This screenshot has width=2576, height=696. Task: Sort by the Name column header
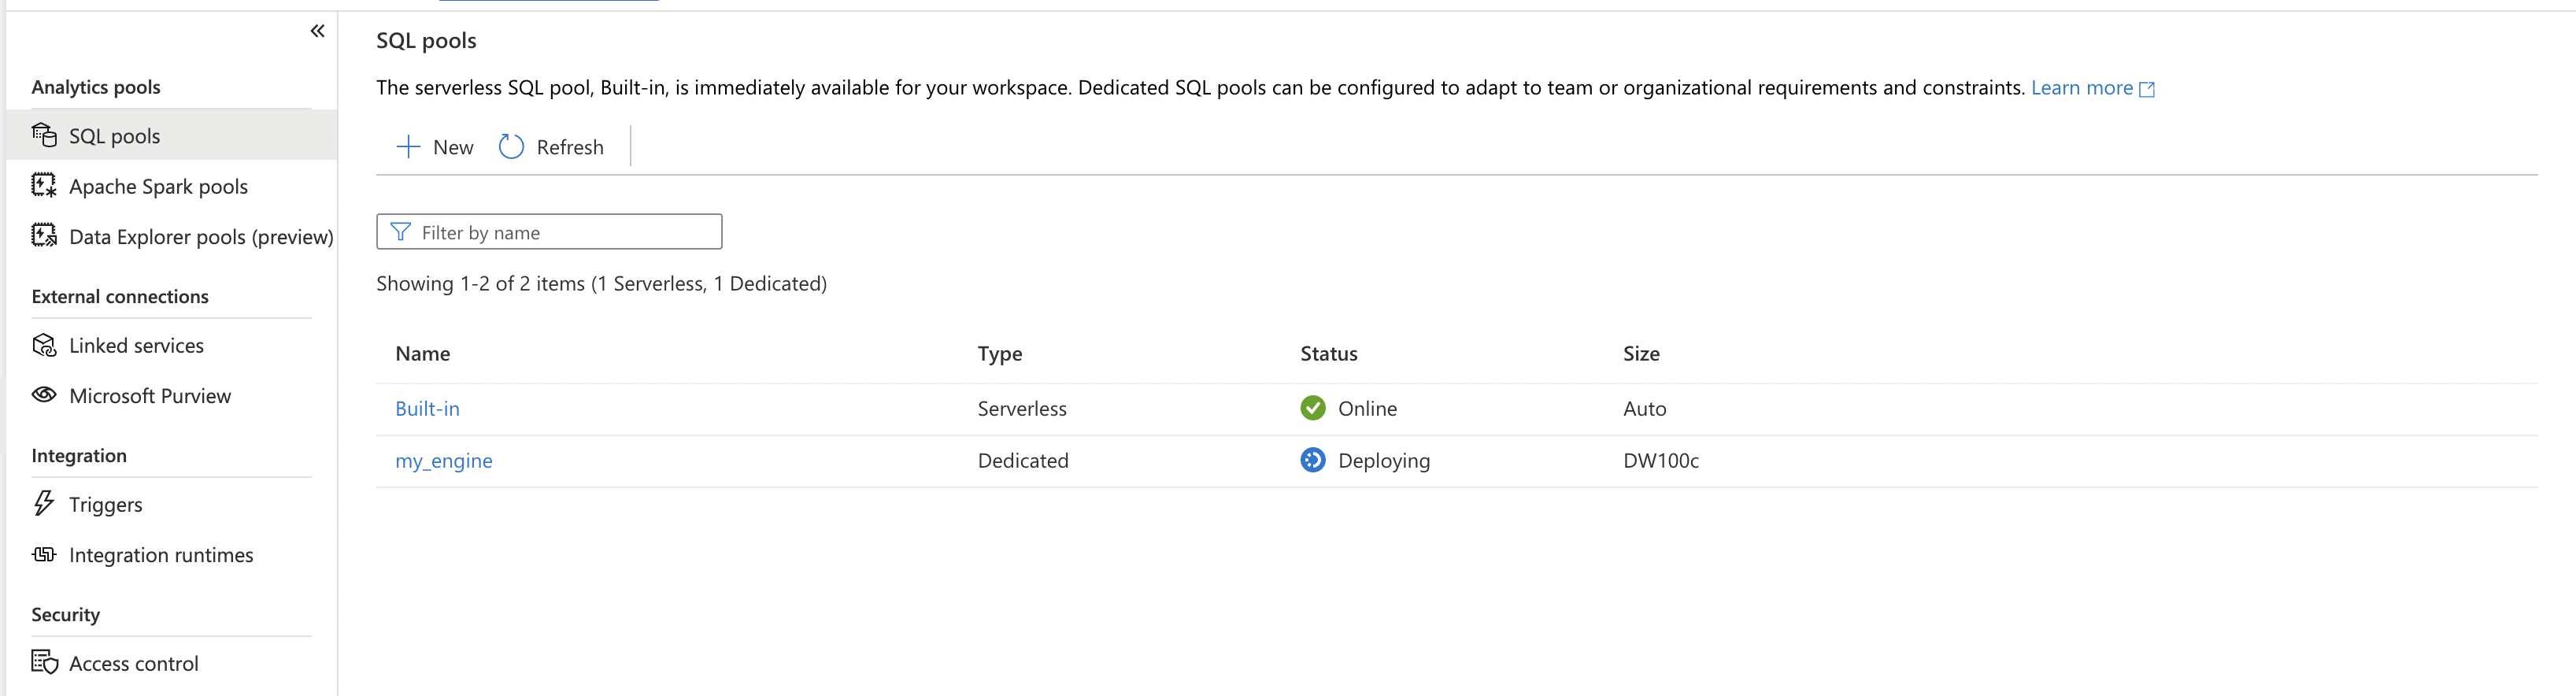[422, 353]
